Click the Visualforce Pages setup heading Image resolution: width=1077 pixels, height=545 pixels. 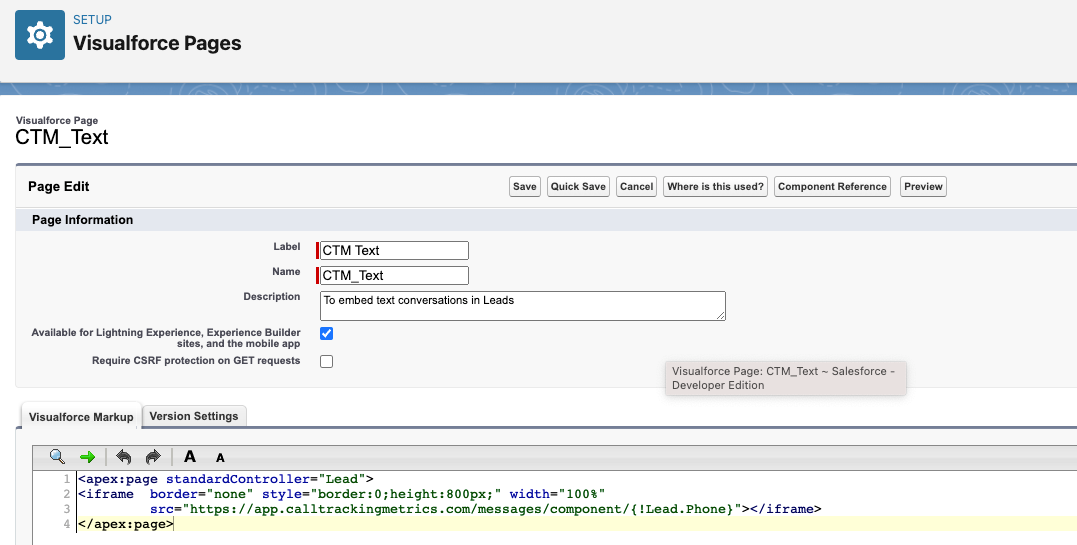(157, 43)
